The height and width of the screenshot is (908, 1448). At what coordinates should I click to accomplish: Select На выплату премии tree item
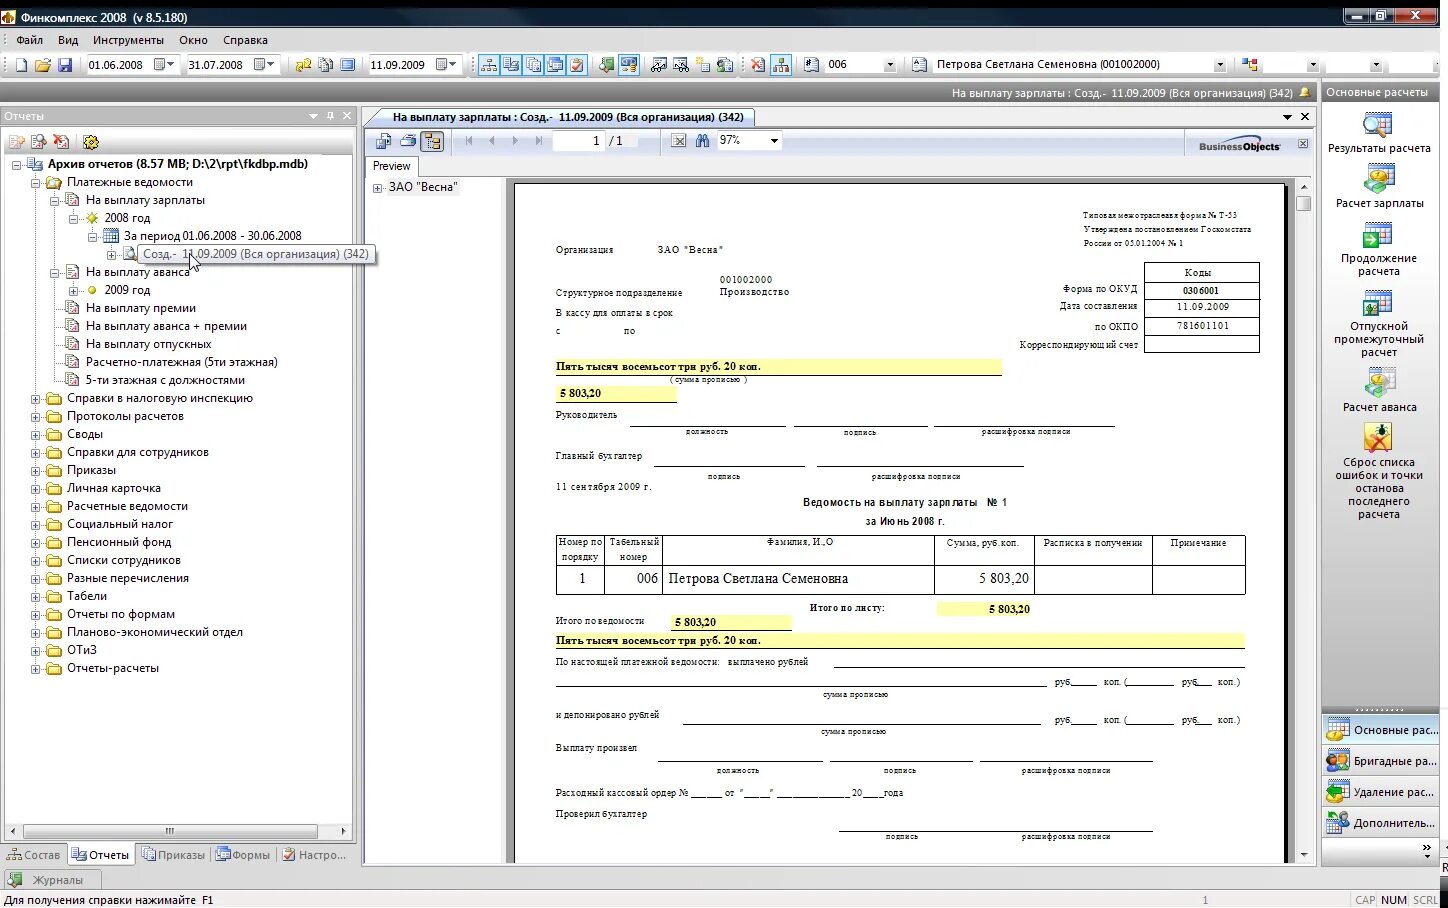tap(140, 308)
